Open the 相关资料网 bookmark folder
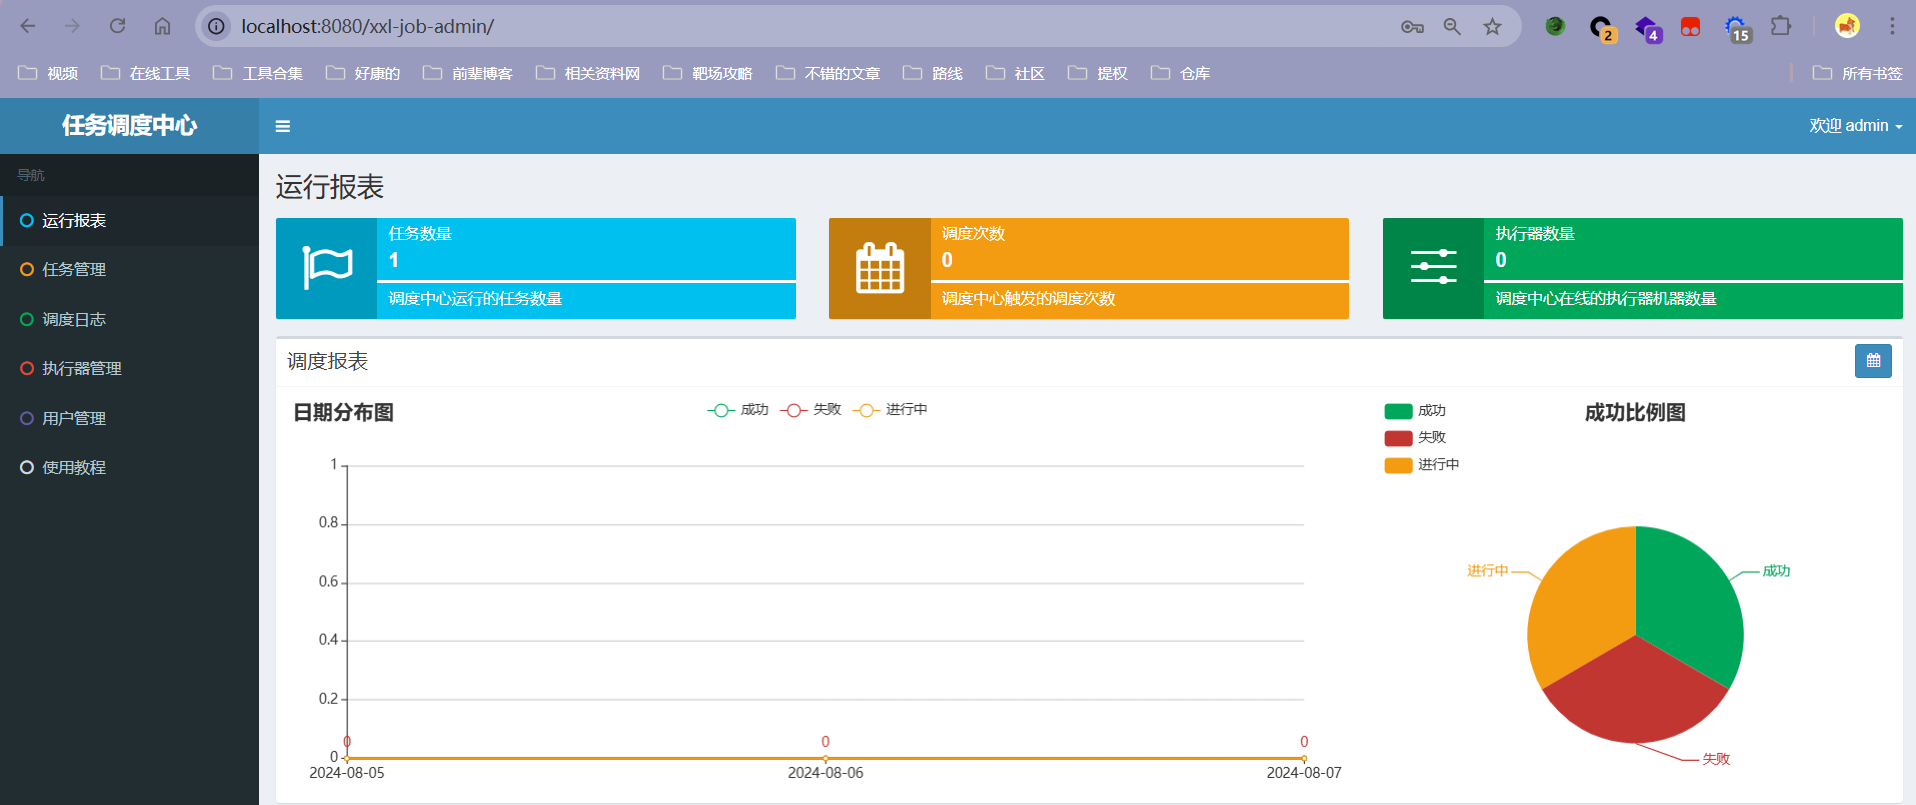Screen dimensions: 1916x805 point(588,73)
